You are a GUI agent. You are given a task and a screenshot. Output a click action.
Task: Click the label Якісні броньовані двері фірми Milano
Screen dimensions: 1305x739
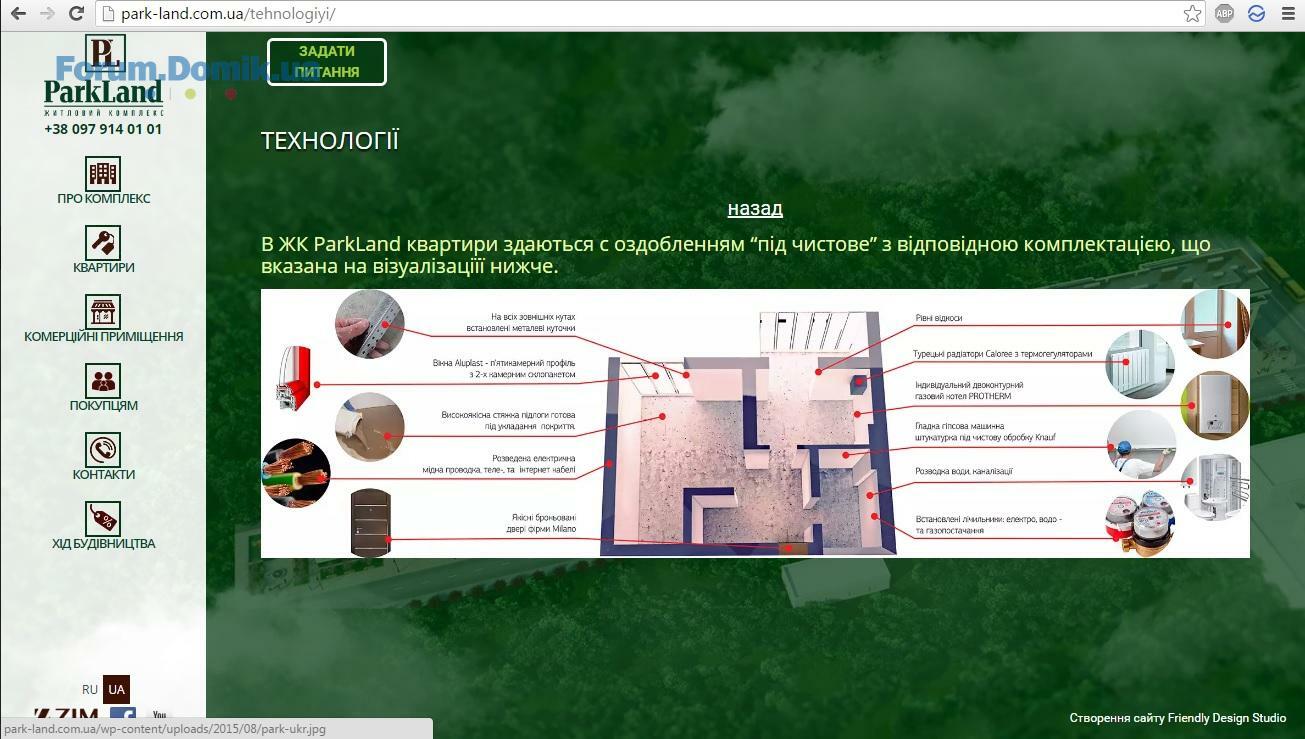pos(541,523)
